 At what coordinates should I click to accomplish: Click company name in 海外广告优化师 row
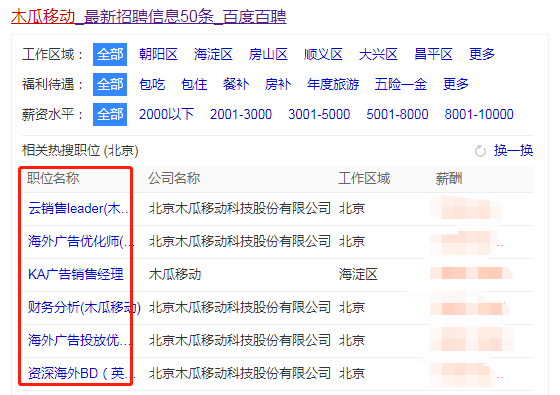click(240, 241)
